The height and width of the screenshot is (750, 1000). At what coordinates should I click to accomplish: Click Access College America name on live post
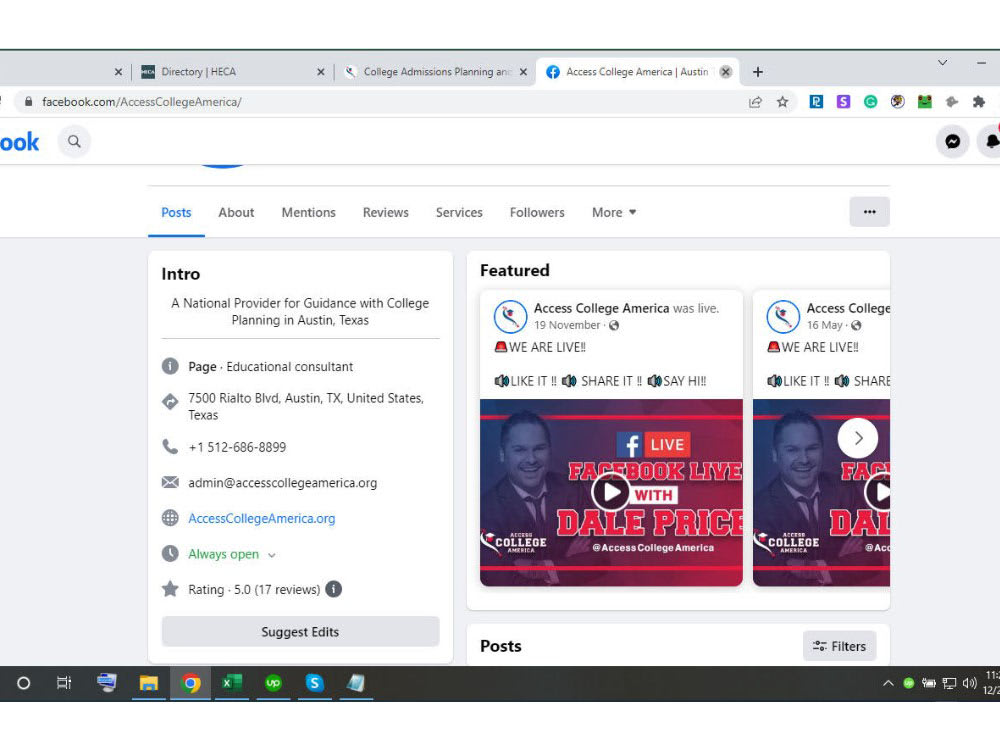(x=601, y=308)
